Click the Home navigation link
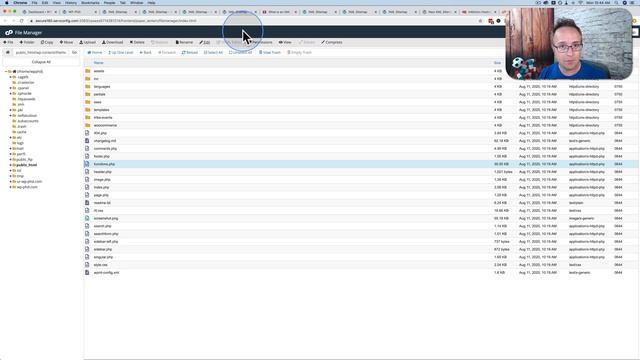Screen dimensions: 640x360 click(95, 53)
